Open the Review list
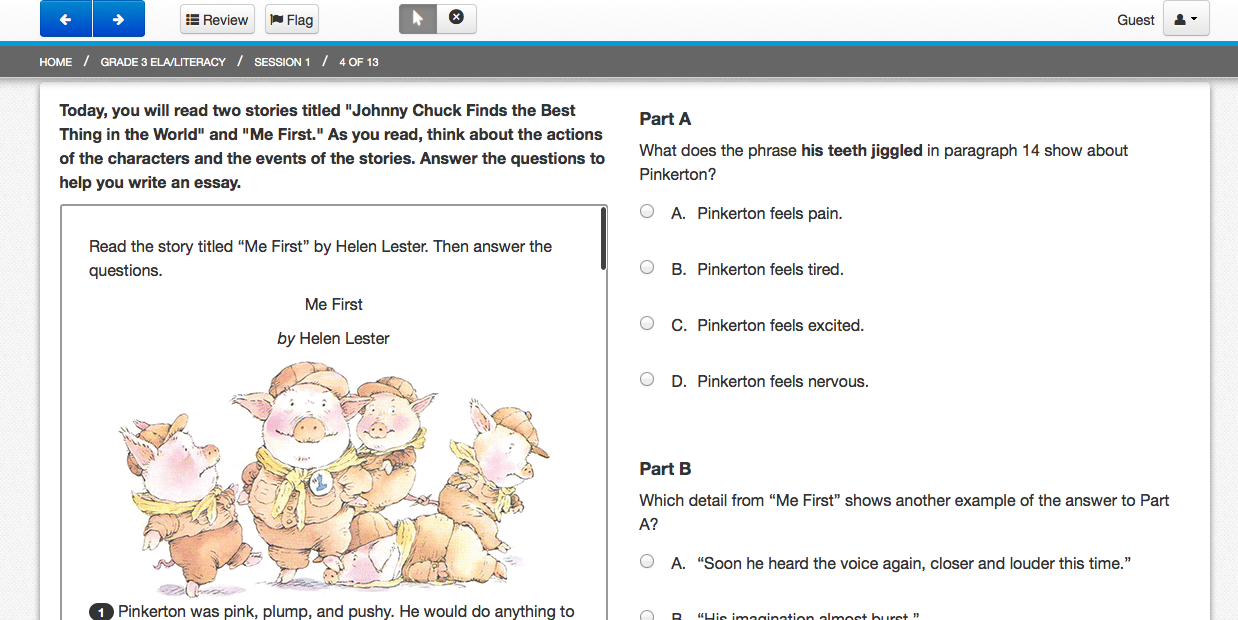 tap(217, 20)
